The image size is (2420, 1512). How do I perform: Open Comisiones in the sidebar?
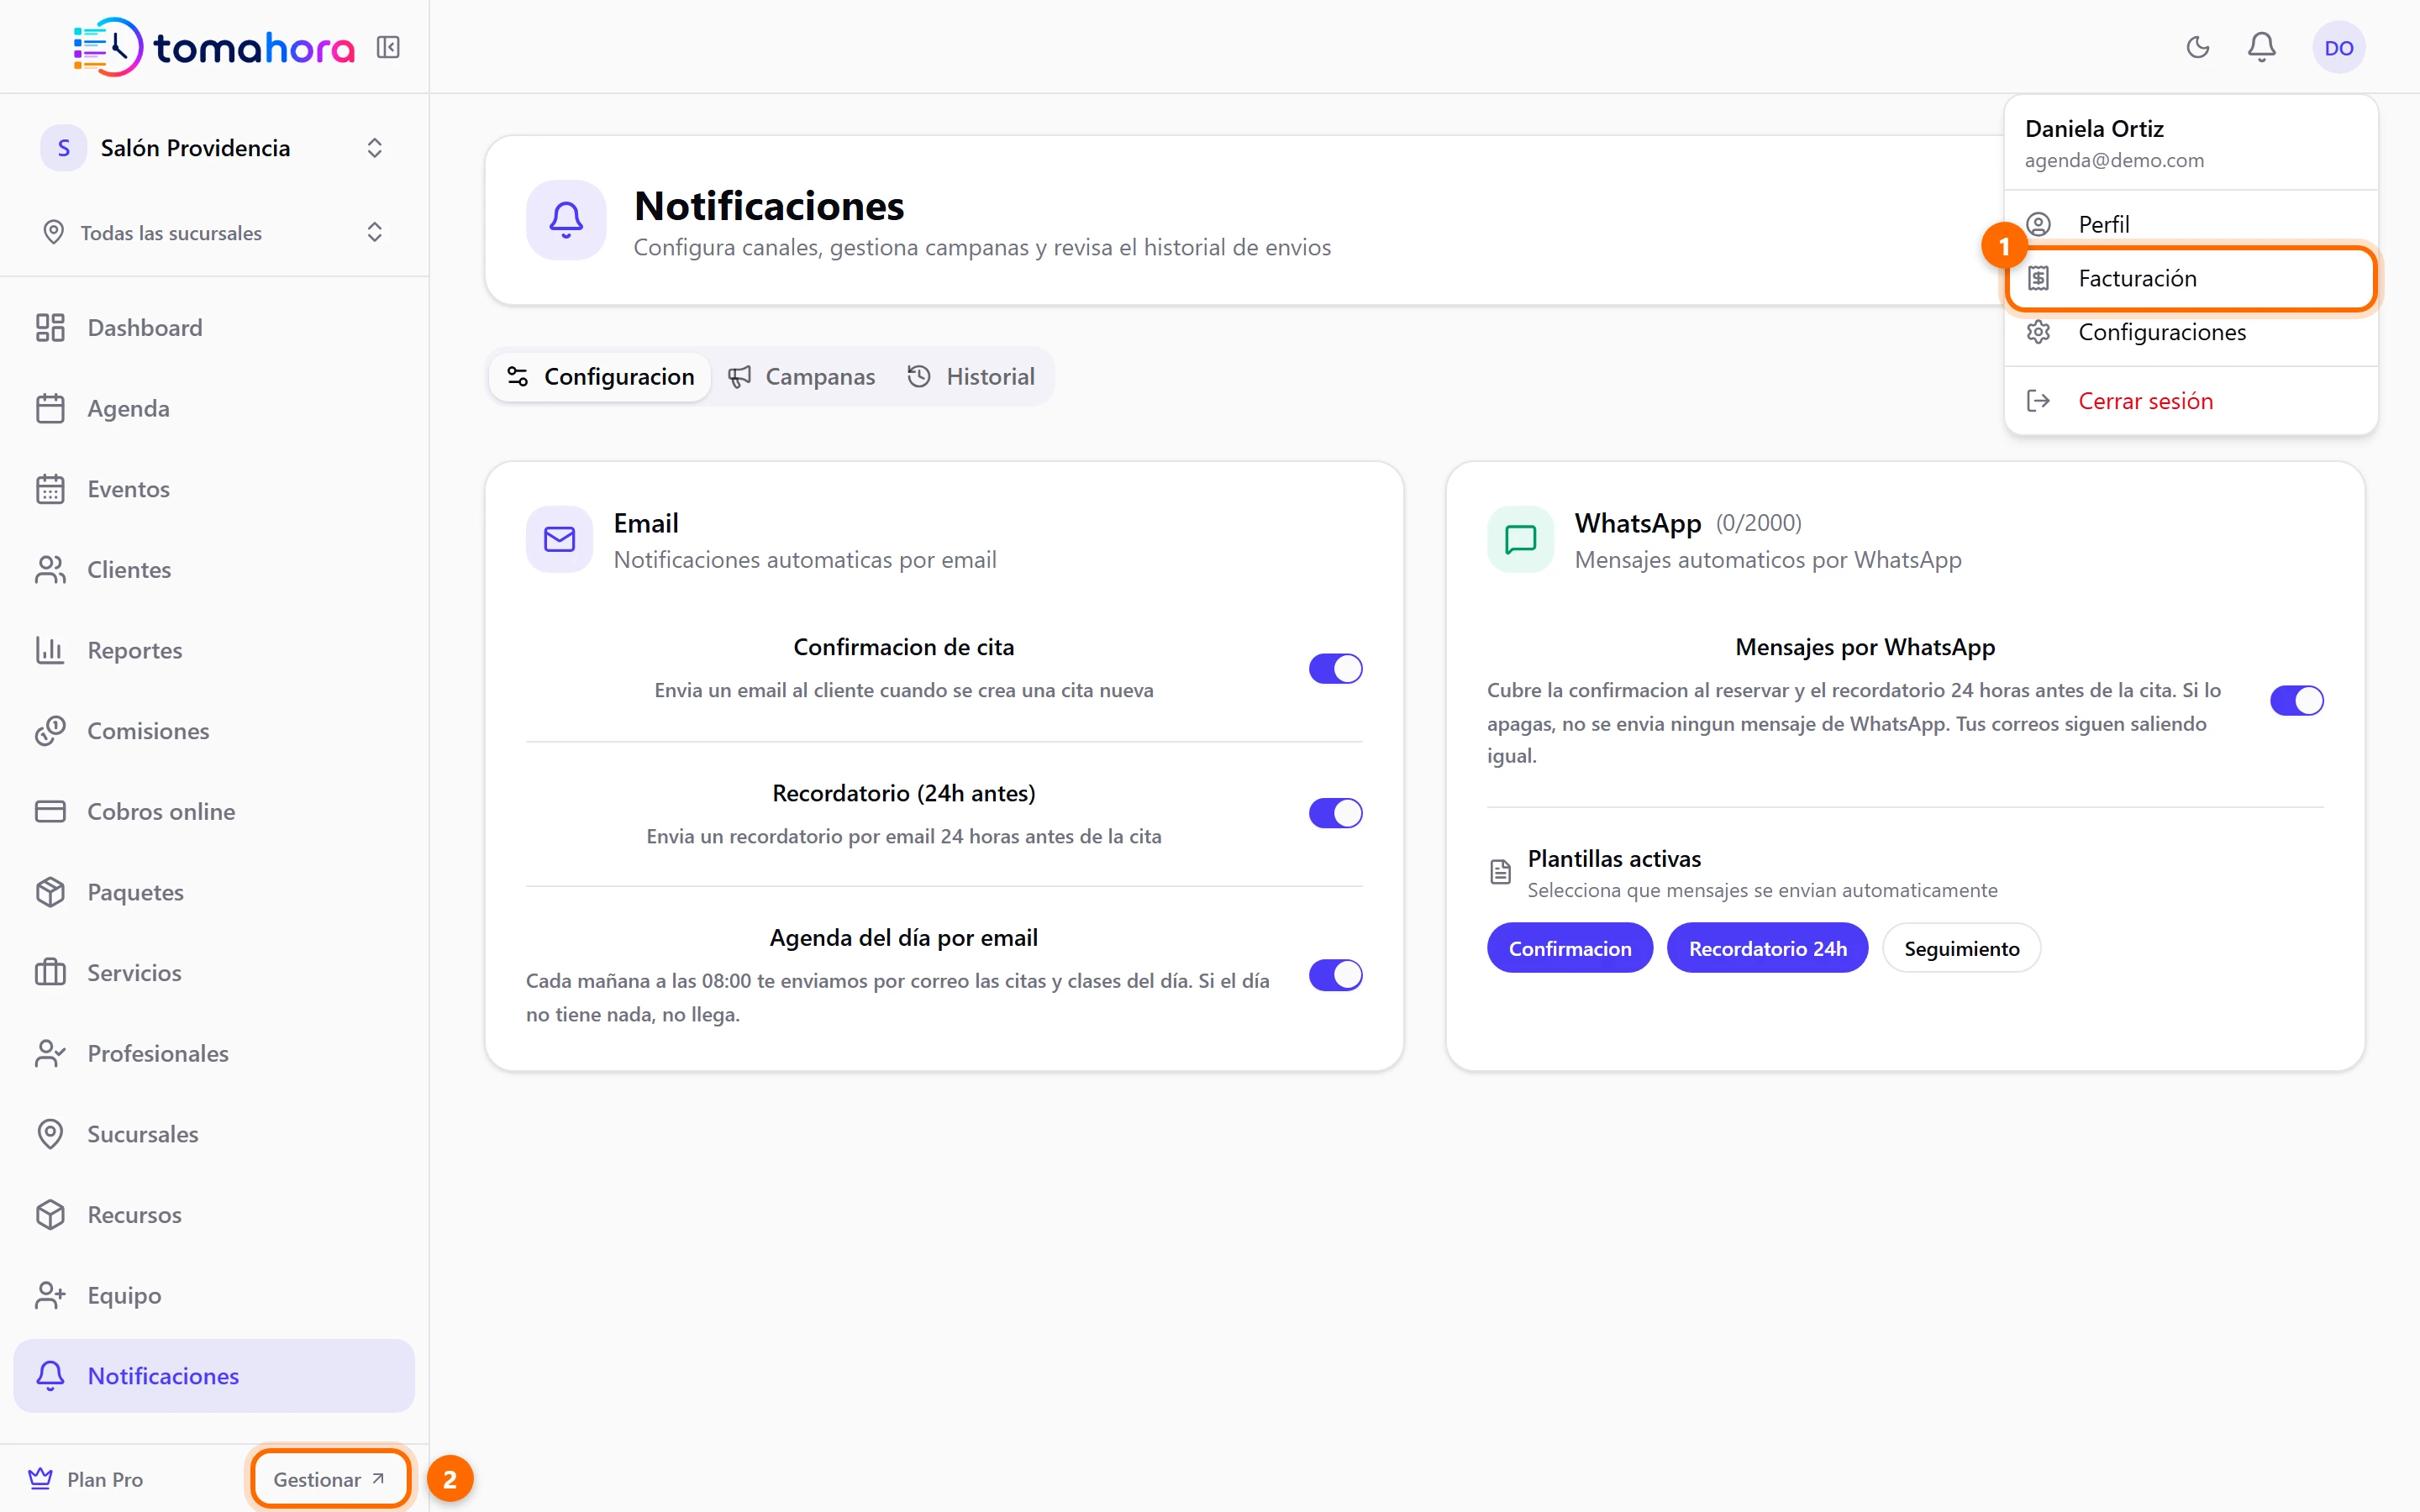214,731
